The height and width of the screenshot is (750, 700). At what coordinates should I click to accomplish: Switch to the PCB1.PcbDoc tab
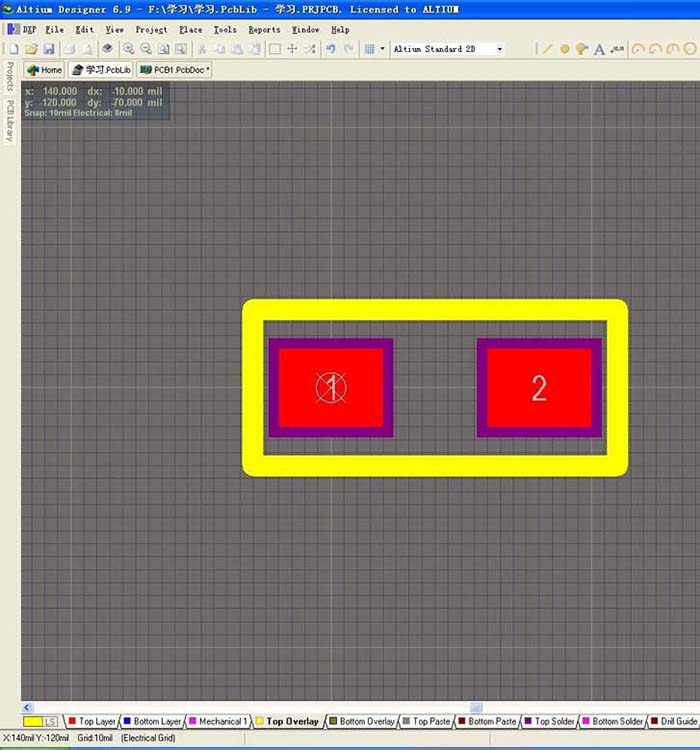click(174, 70)
